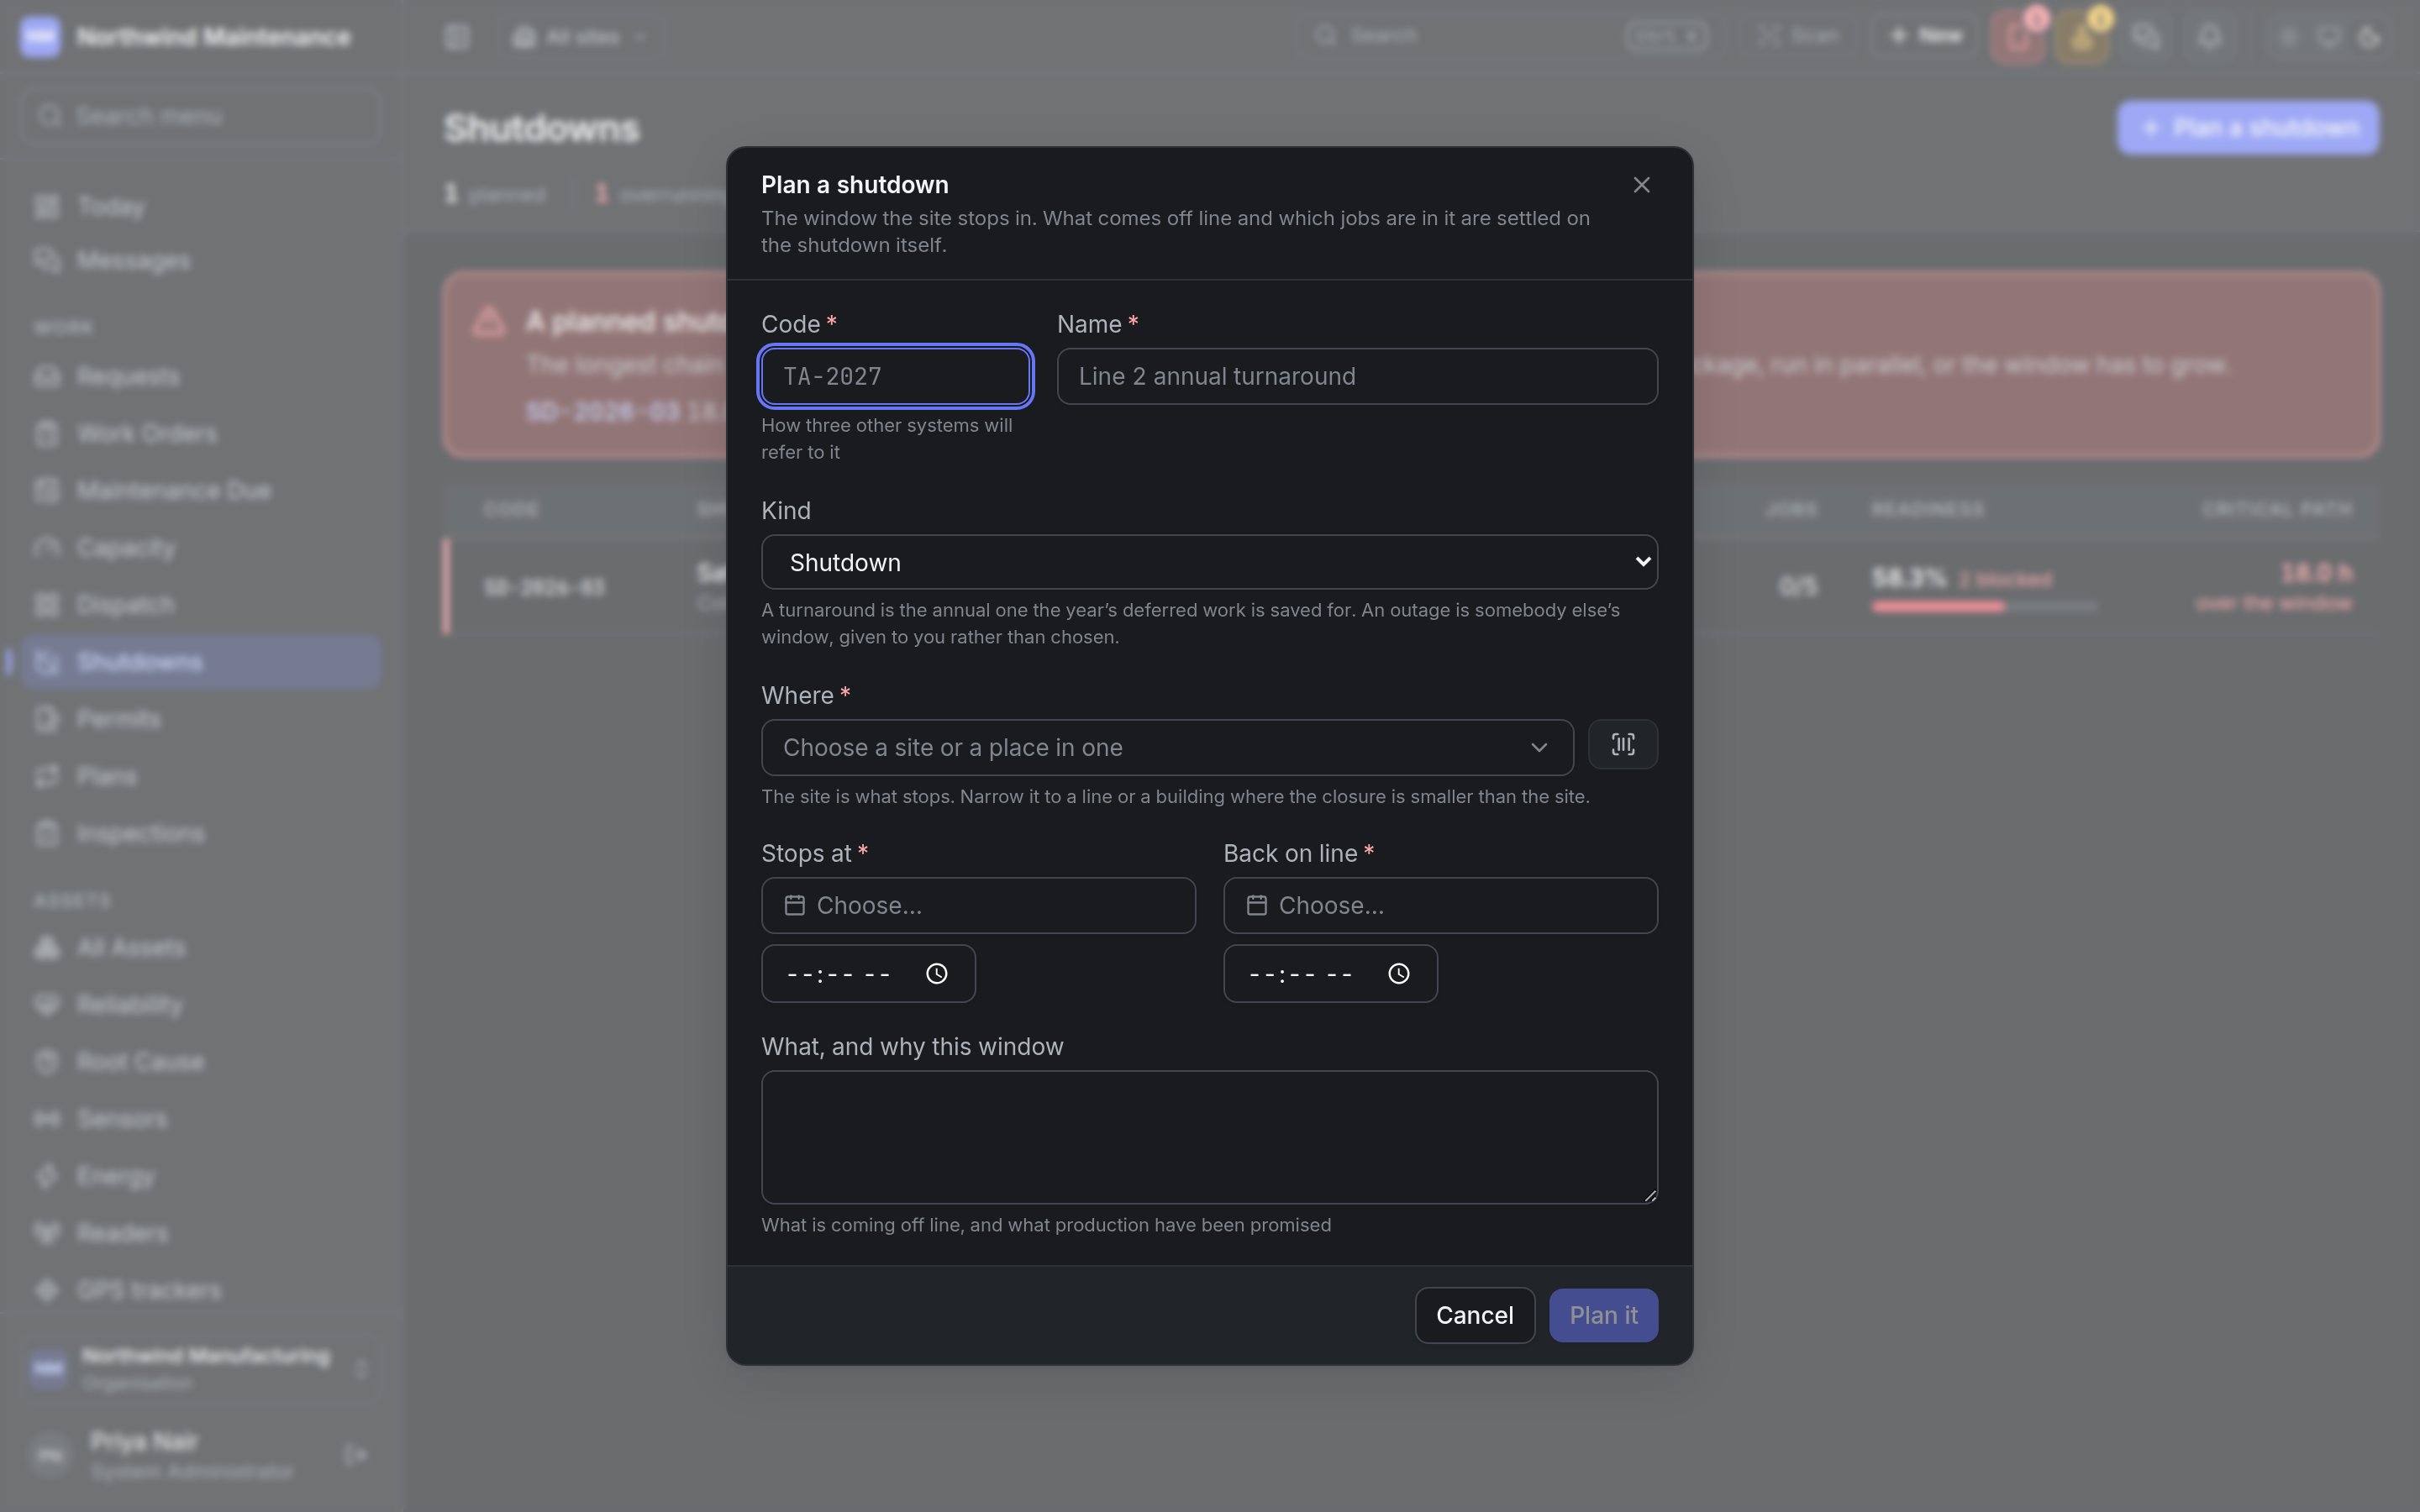Click the yellow warning badge icon in top bar
This screenshot has height=1512, width=2420.
click(x=2081, y=37)
